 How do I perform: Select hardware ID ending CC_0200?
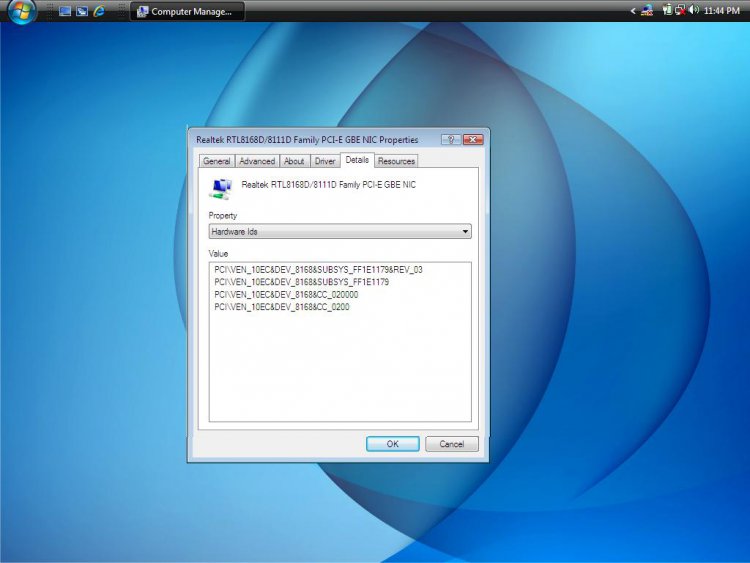[282, 307]
